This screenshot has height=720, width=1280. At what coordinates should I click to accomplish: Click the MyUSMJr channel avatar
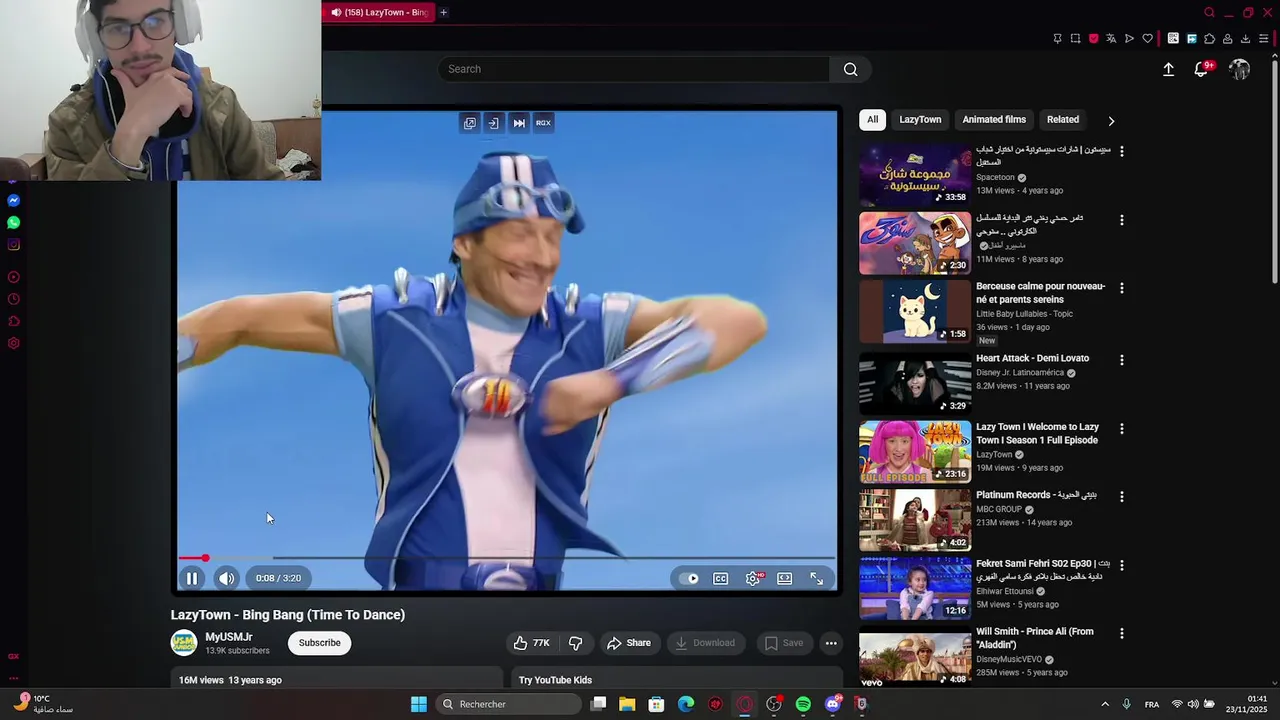click(x=184, y=643)
